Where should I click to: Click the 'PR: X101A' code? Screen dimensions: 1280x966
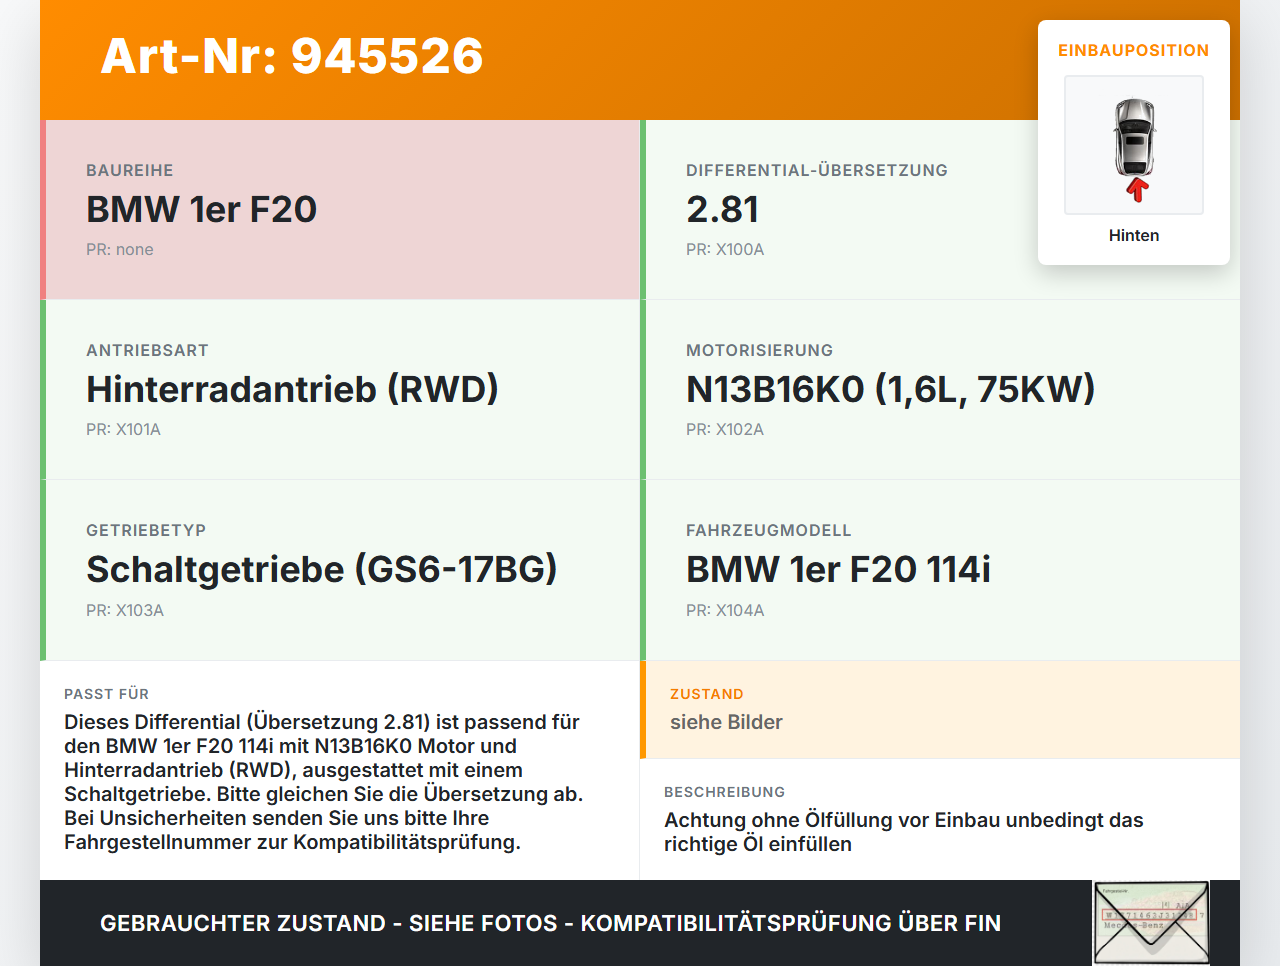pyautogui.click(x=123, y=429)
